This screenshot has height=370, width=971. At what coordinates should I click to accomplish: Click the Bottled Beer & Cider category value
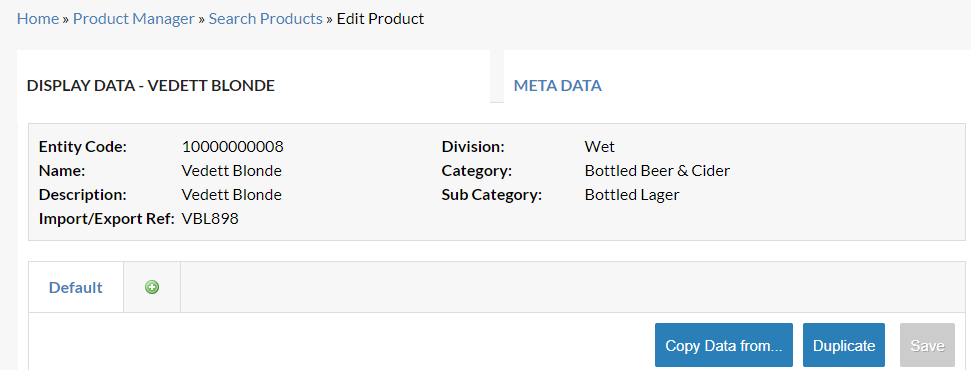657,170
